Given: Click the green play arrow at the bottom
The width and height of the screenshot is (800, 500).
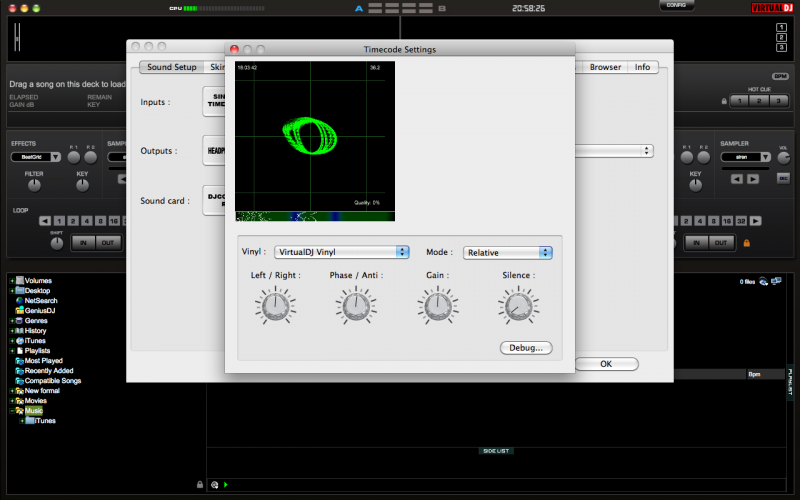Looking at the screenshot, I should (x=226, y=484).
